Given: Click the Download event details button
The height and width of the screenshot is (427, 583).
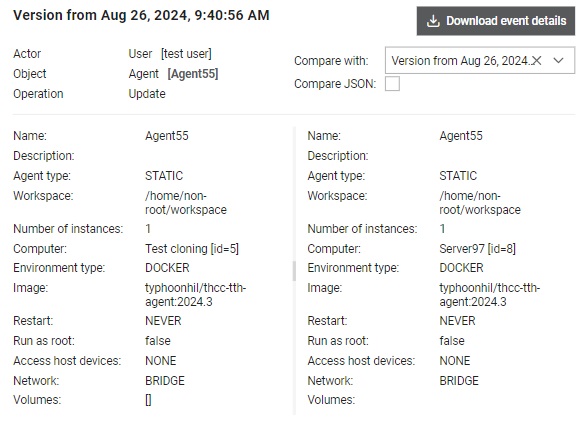Looking at the screenshot, I should (x=496, y=21).
